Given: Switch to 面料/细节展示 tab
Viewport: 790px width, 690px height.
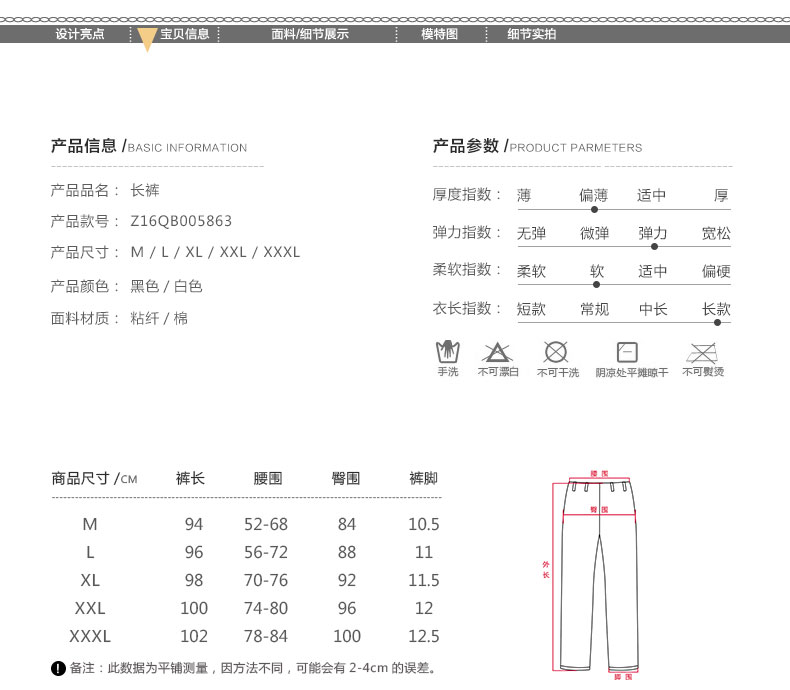Looking at the screenshot, I should [310, 34].
